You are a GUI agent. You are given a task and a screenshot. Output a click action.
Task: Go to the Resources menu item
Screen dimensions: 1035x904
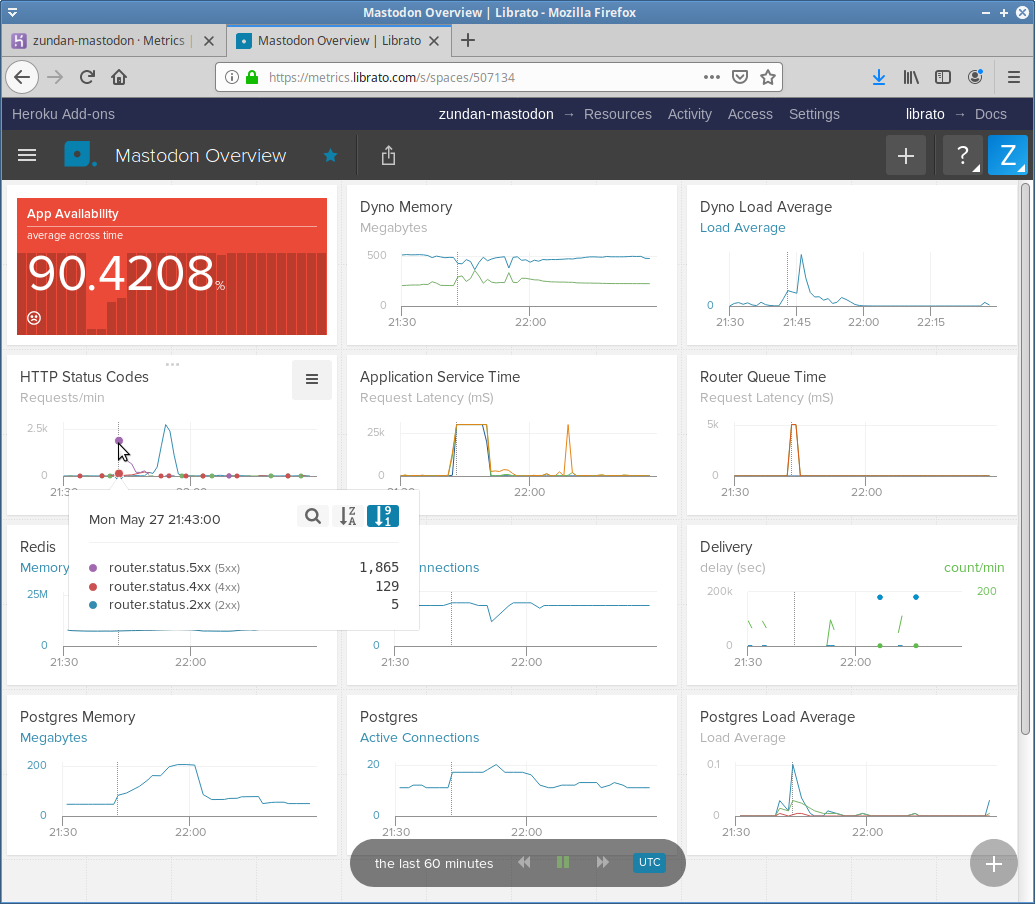(x=617, y=114)
